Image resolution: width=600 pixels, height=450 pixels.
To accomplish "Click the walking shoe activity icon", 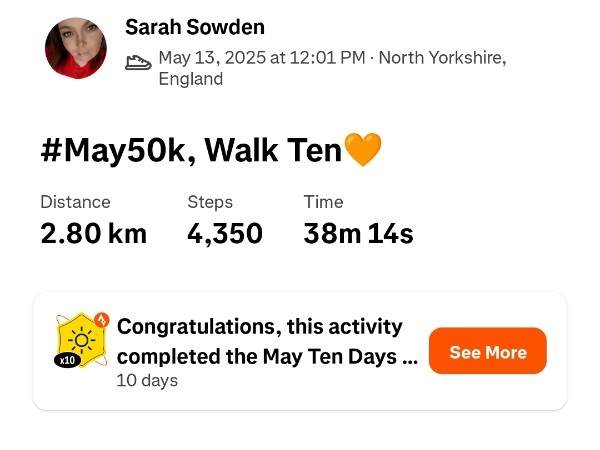I will click(x=138, y=62).
